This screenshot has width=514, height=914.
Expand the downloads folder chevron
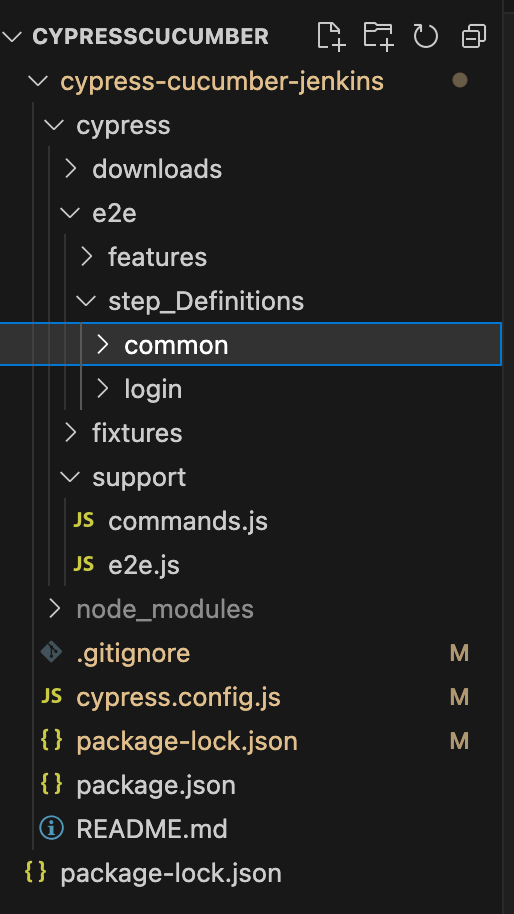[71, 169]
